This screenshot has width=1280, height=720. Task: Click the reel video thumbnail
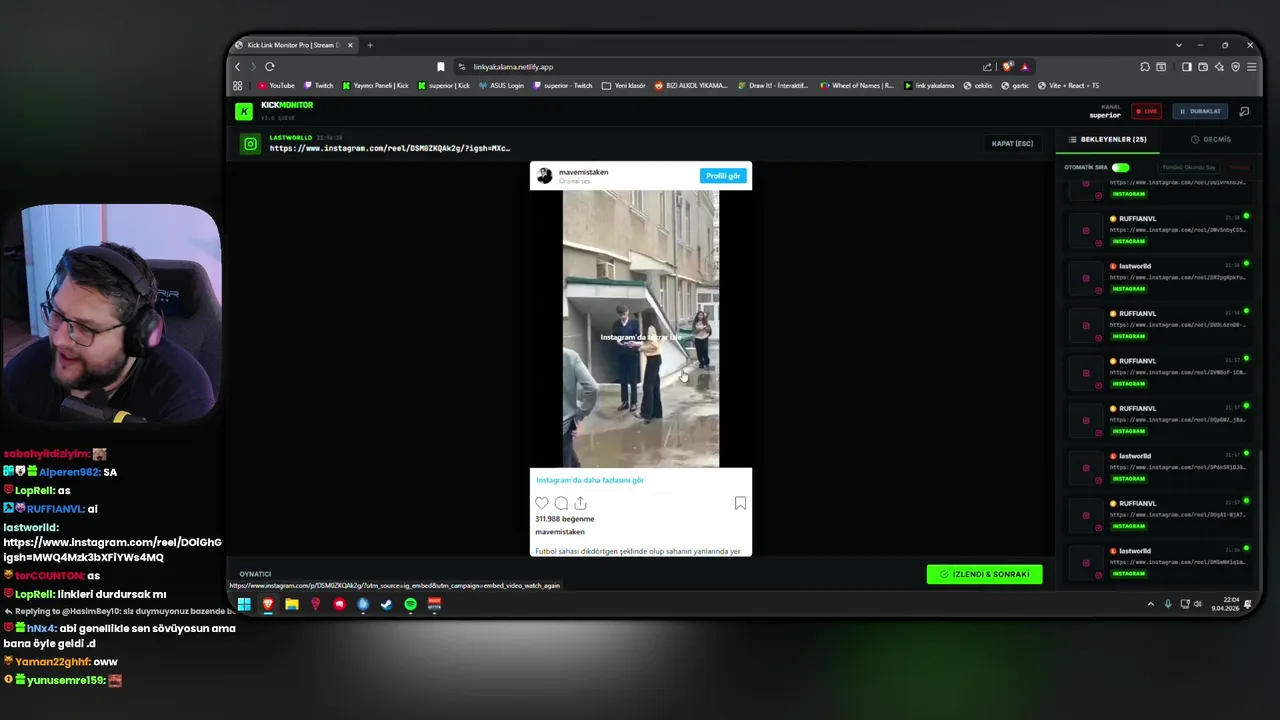click(640, 328)
